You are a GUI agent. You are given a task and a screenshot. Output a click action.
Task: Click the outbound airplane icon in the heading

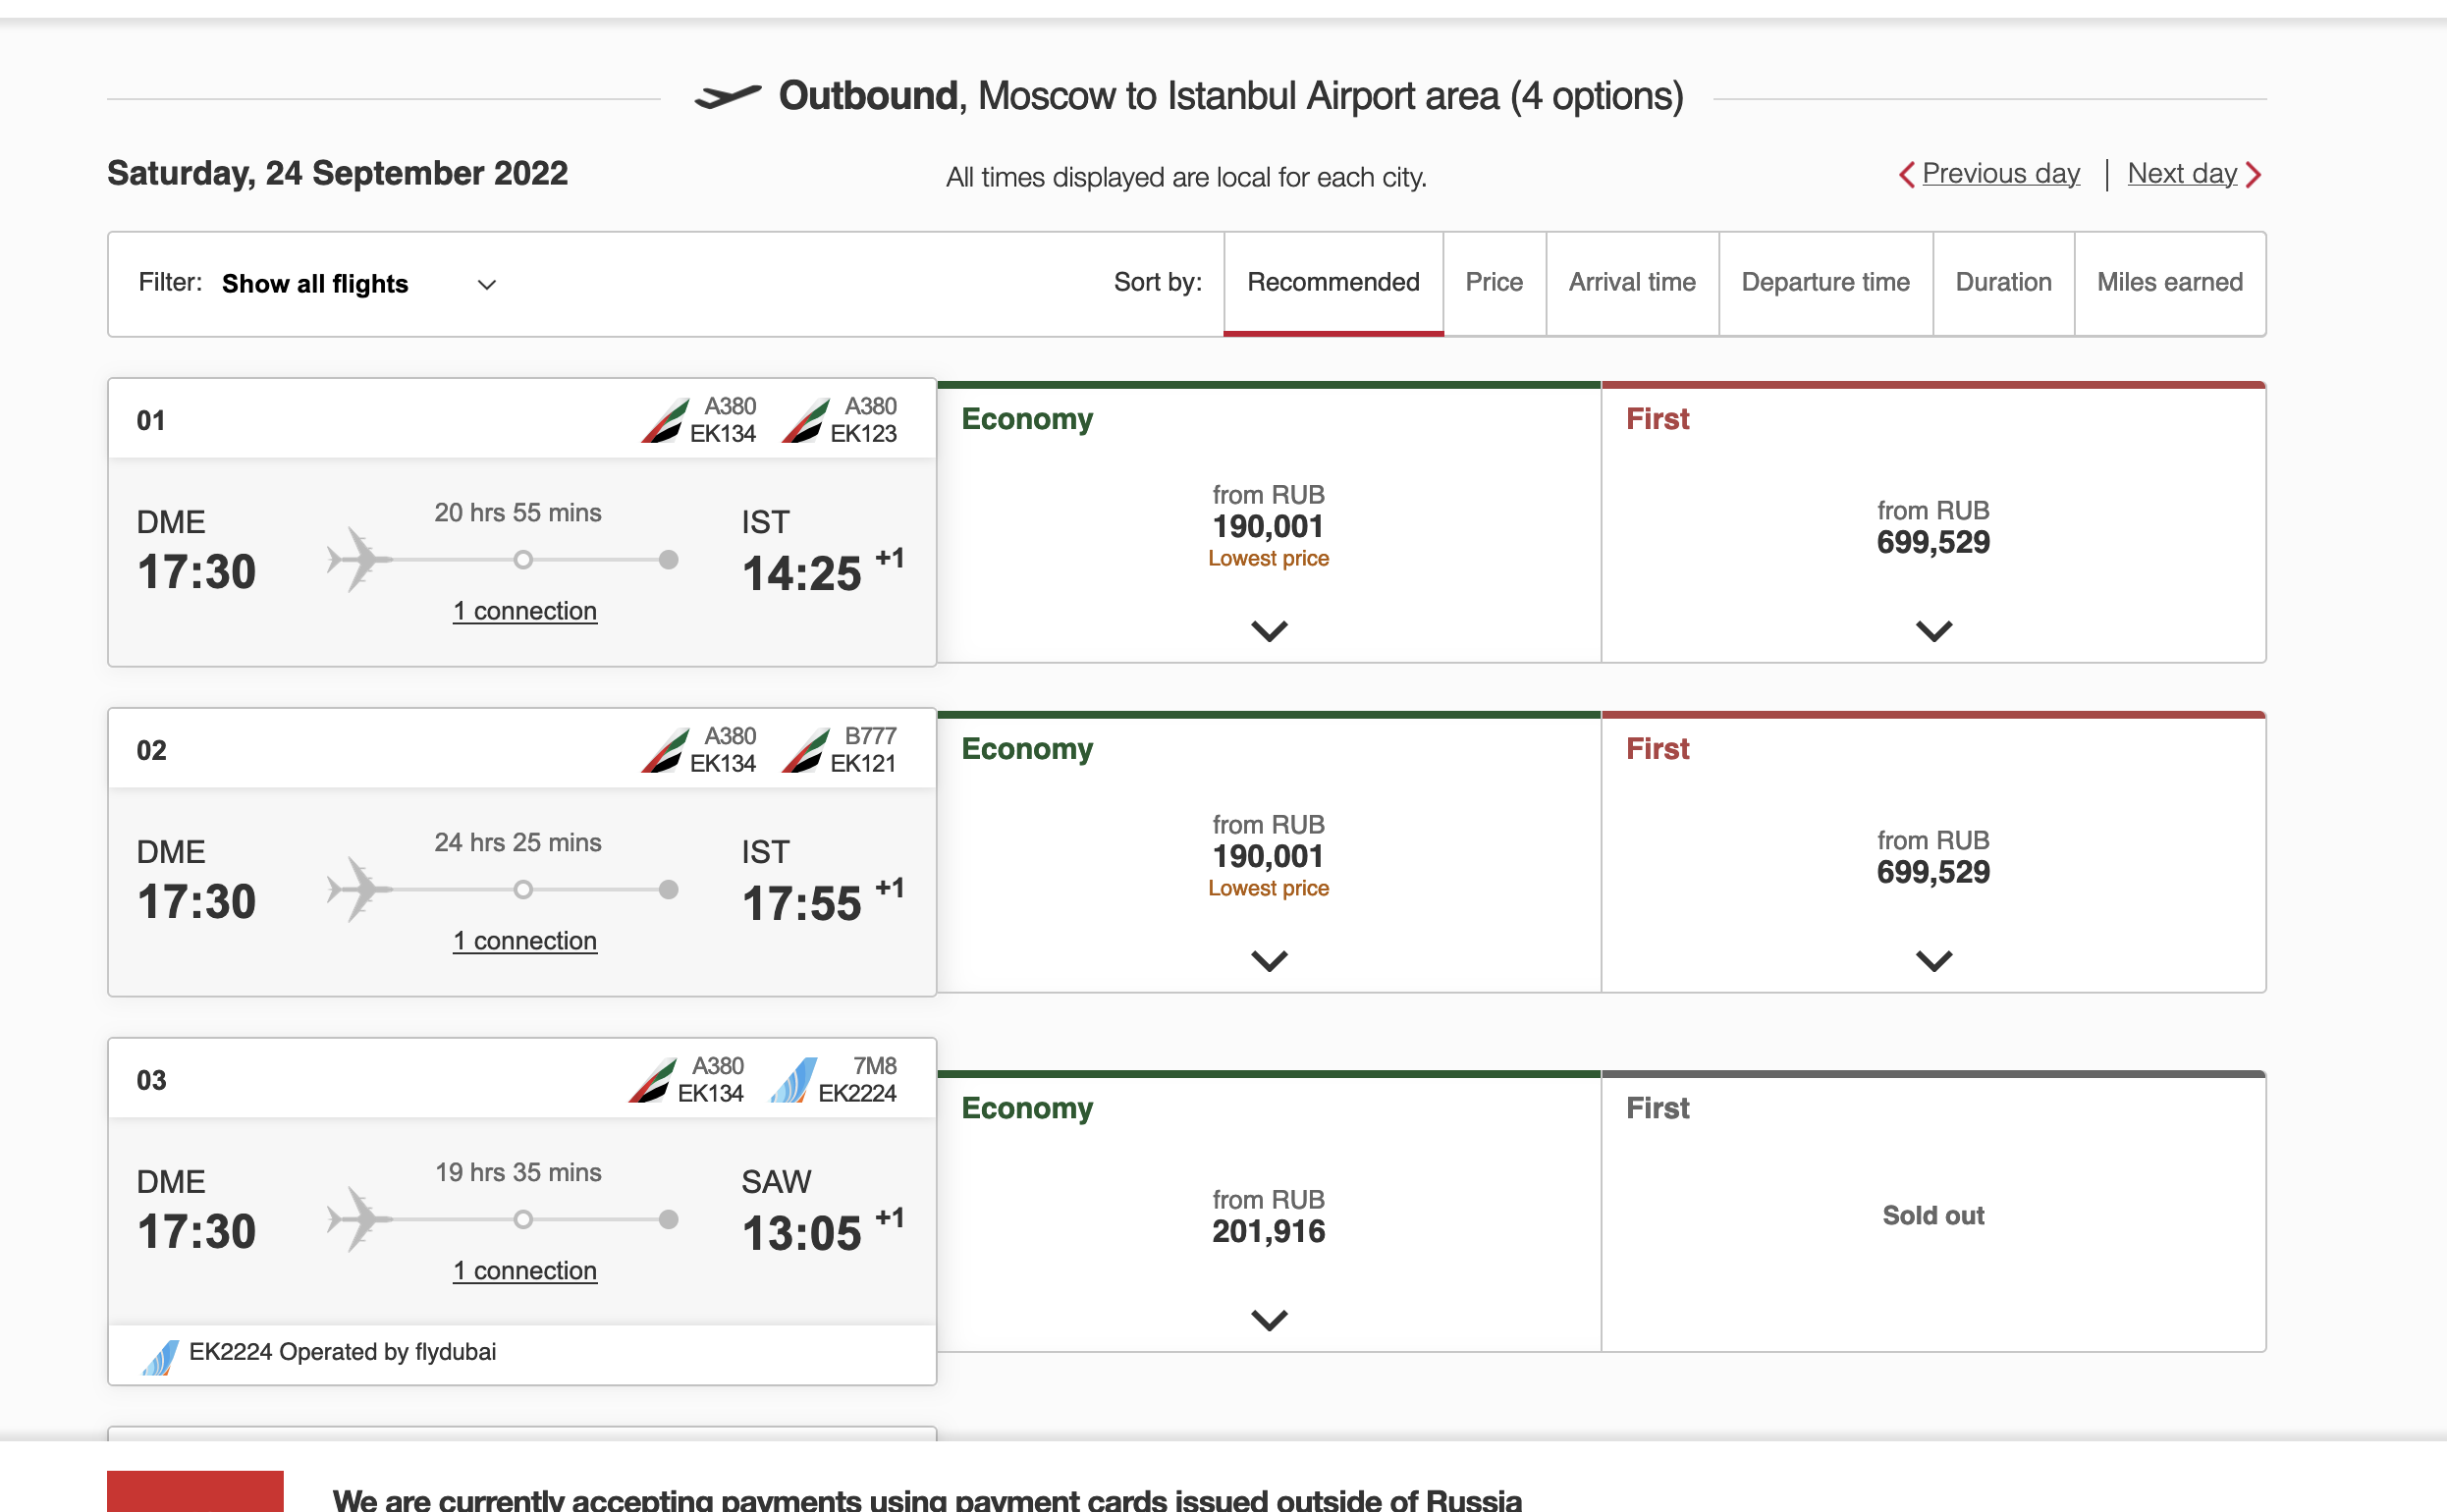(x=728, y=96)
